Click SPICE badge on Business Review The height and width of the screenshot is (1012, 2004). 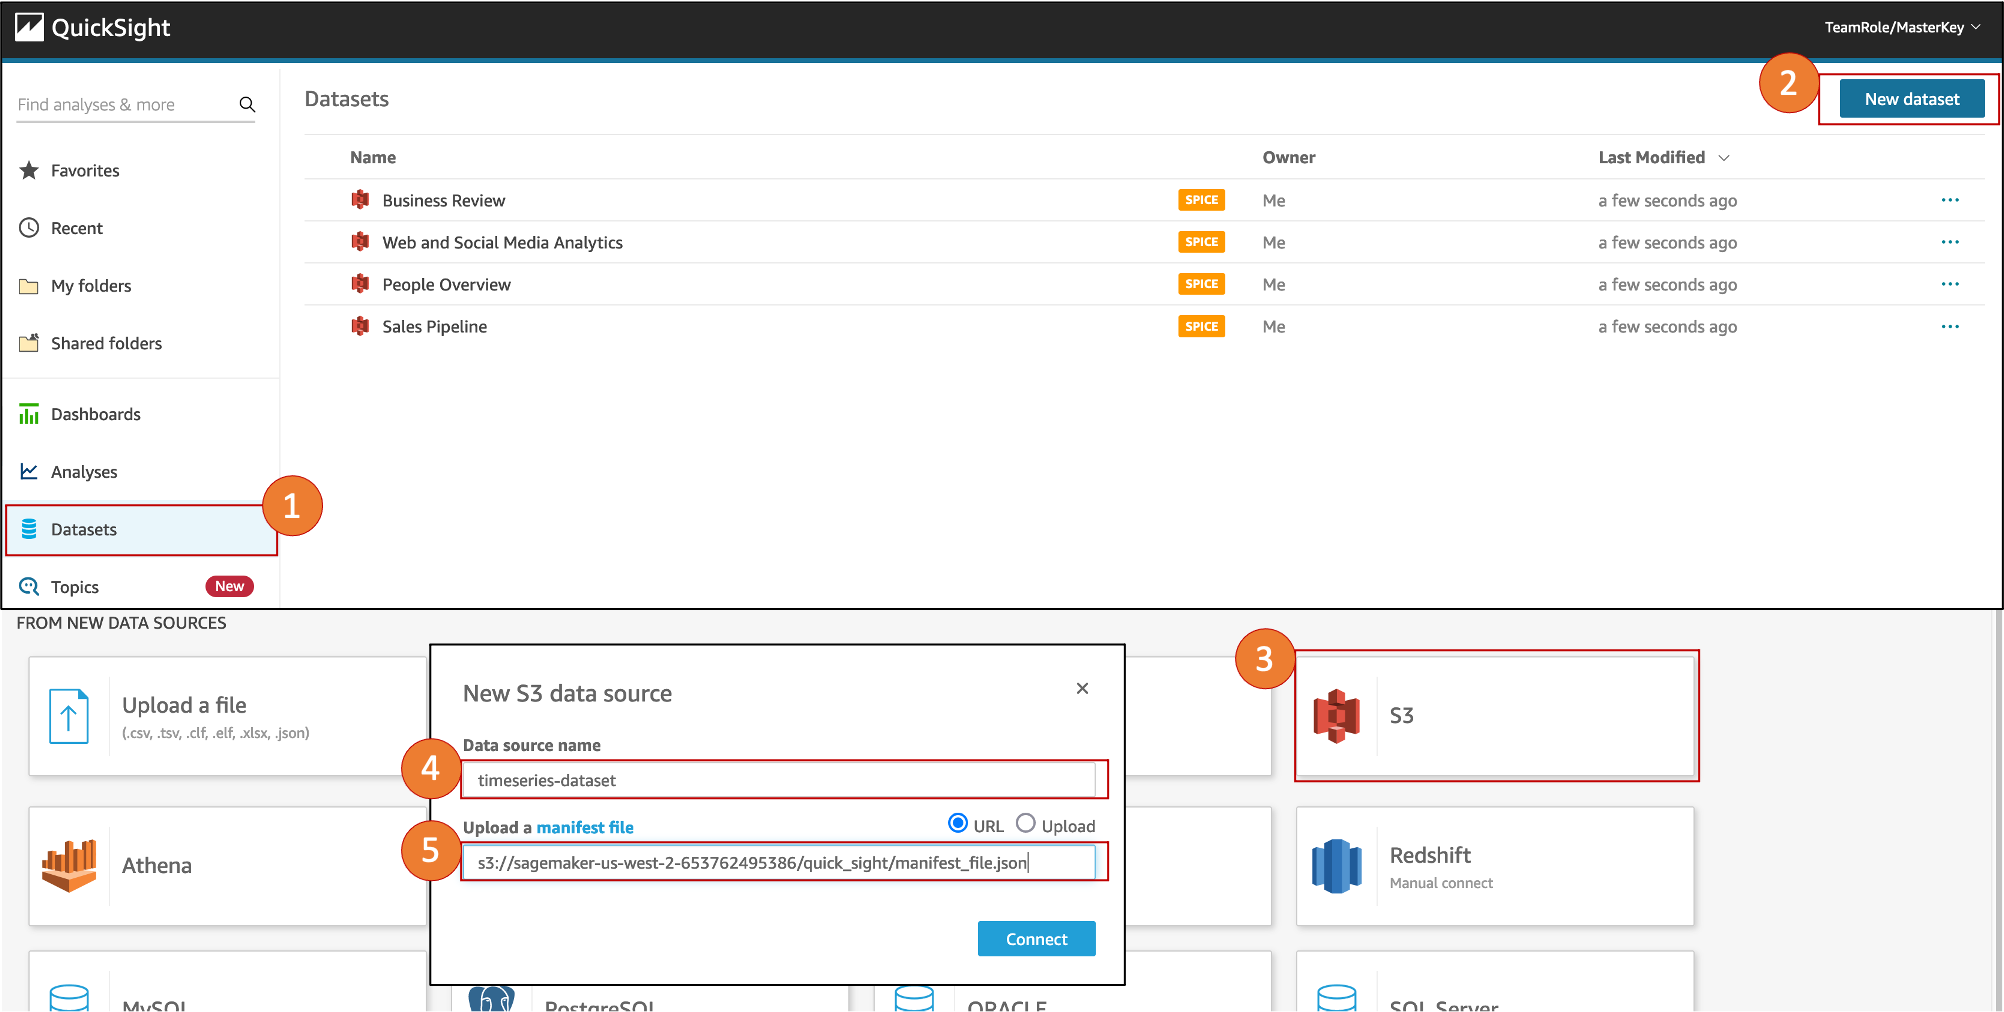coord(1201,200)
